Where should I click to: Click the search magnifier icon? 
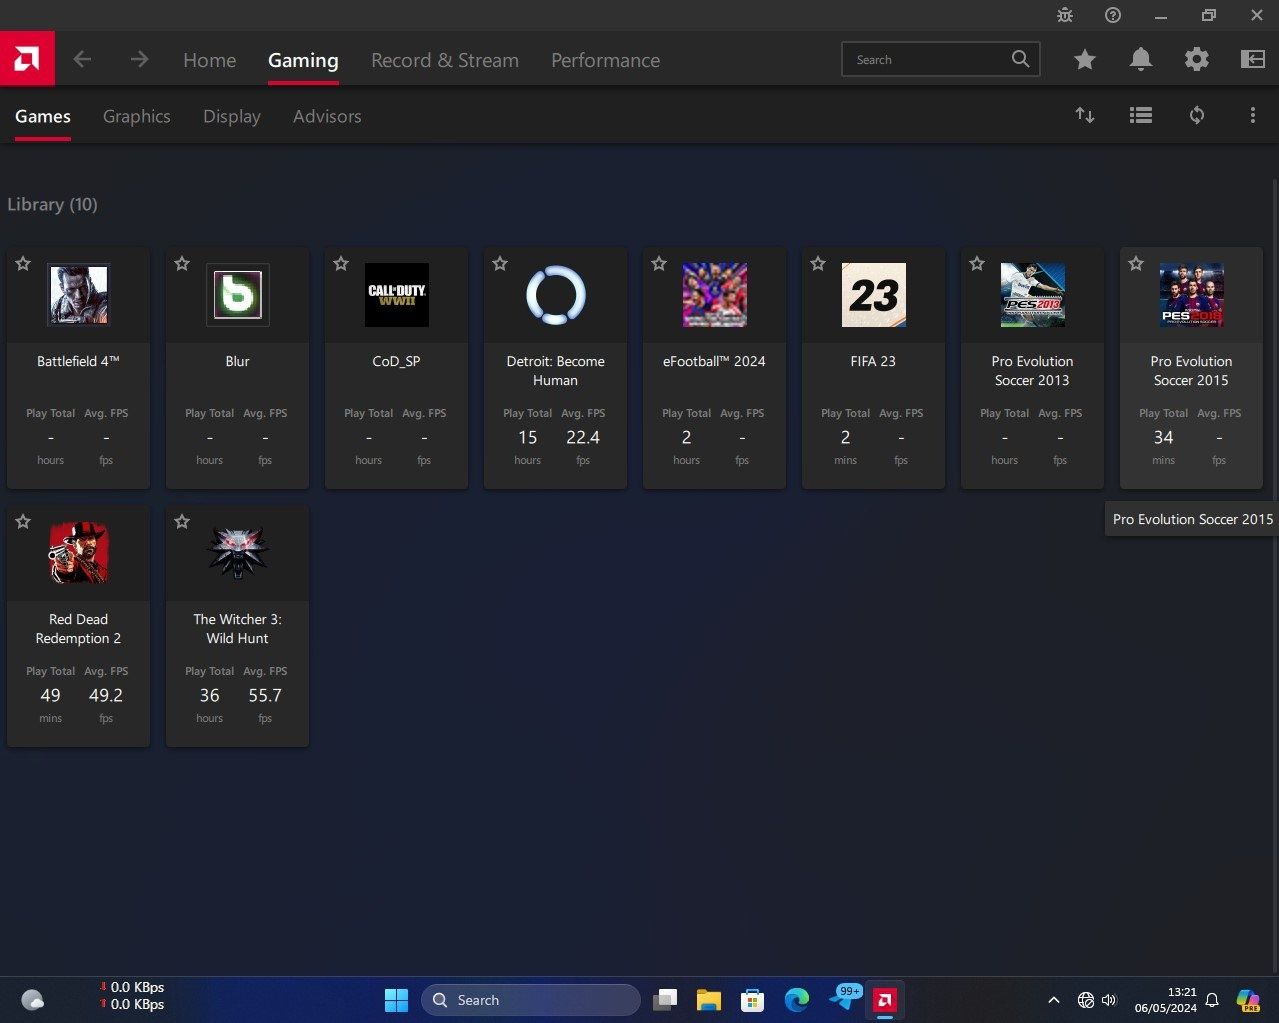coord(1020,59)
